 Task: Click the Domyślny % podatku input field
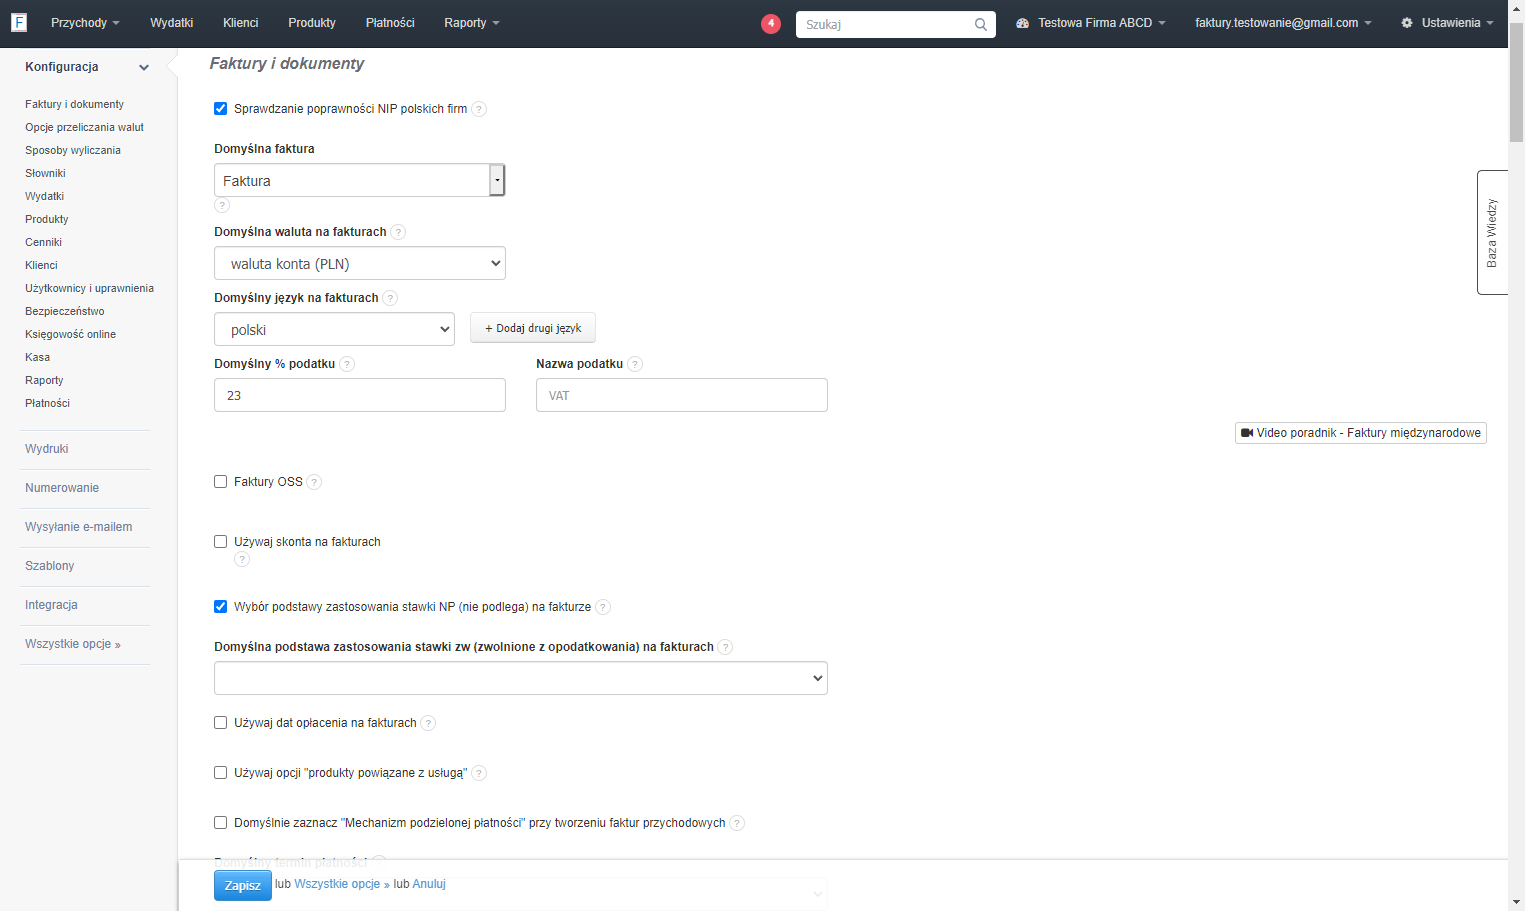pos(360,395)
